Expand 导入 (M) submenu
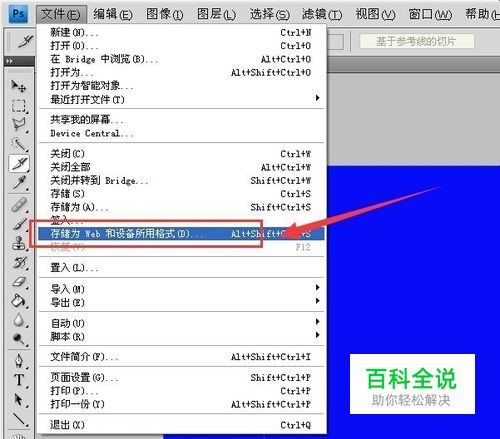This screenshot has width=500, height=439. [x=181, y=289]
